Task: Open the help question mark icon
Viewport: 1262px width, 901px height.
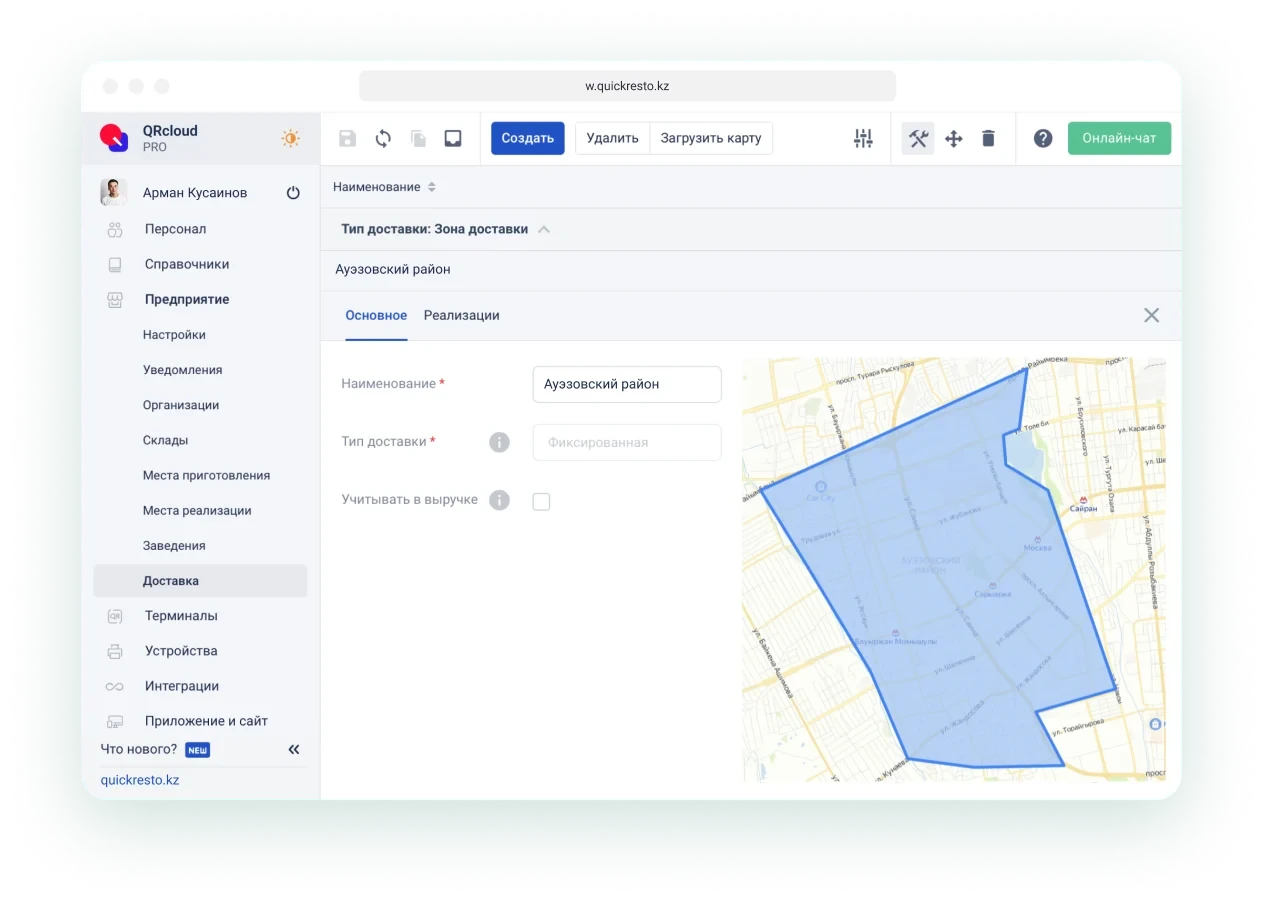Action: (1043, 139)
